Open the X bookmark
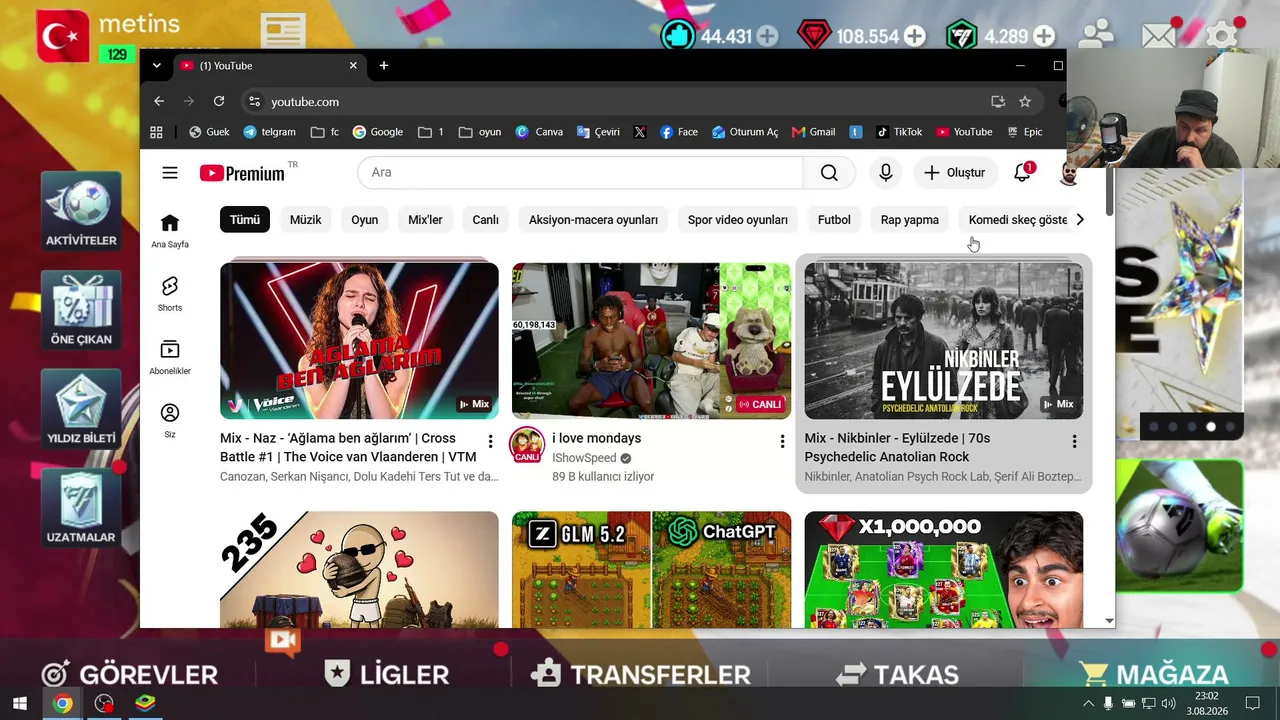1280x720 pixels. (x=640, y=132)
